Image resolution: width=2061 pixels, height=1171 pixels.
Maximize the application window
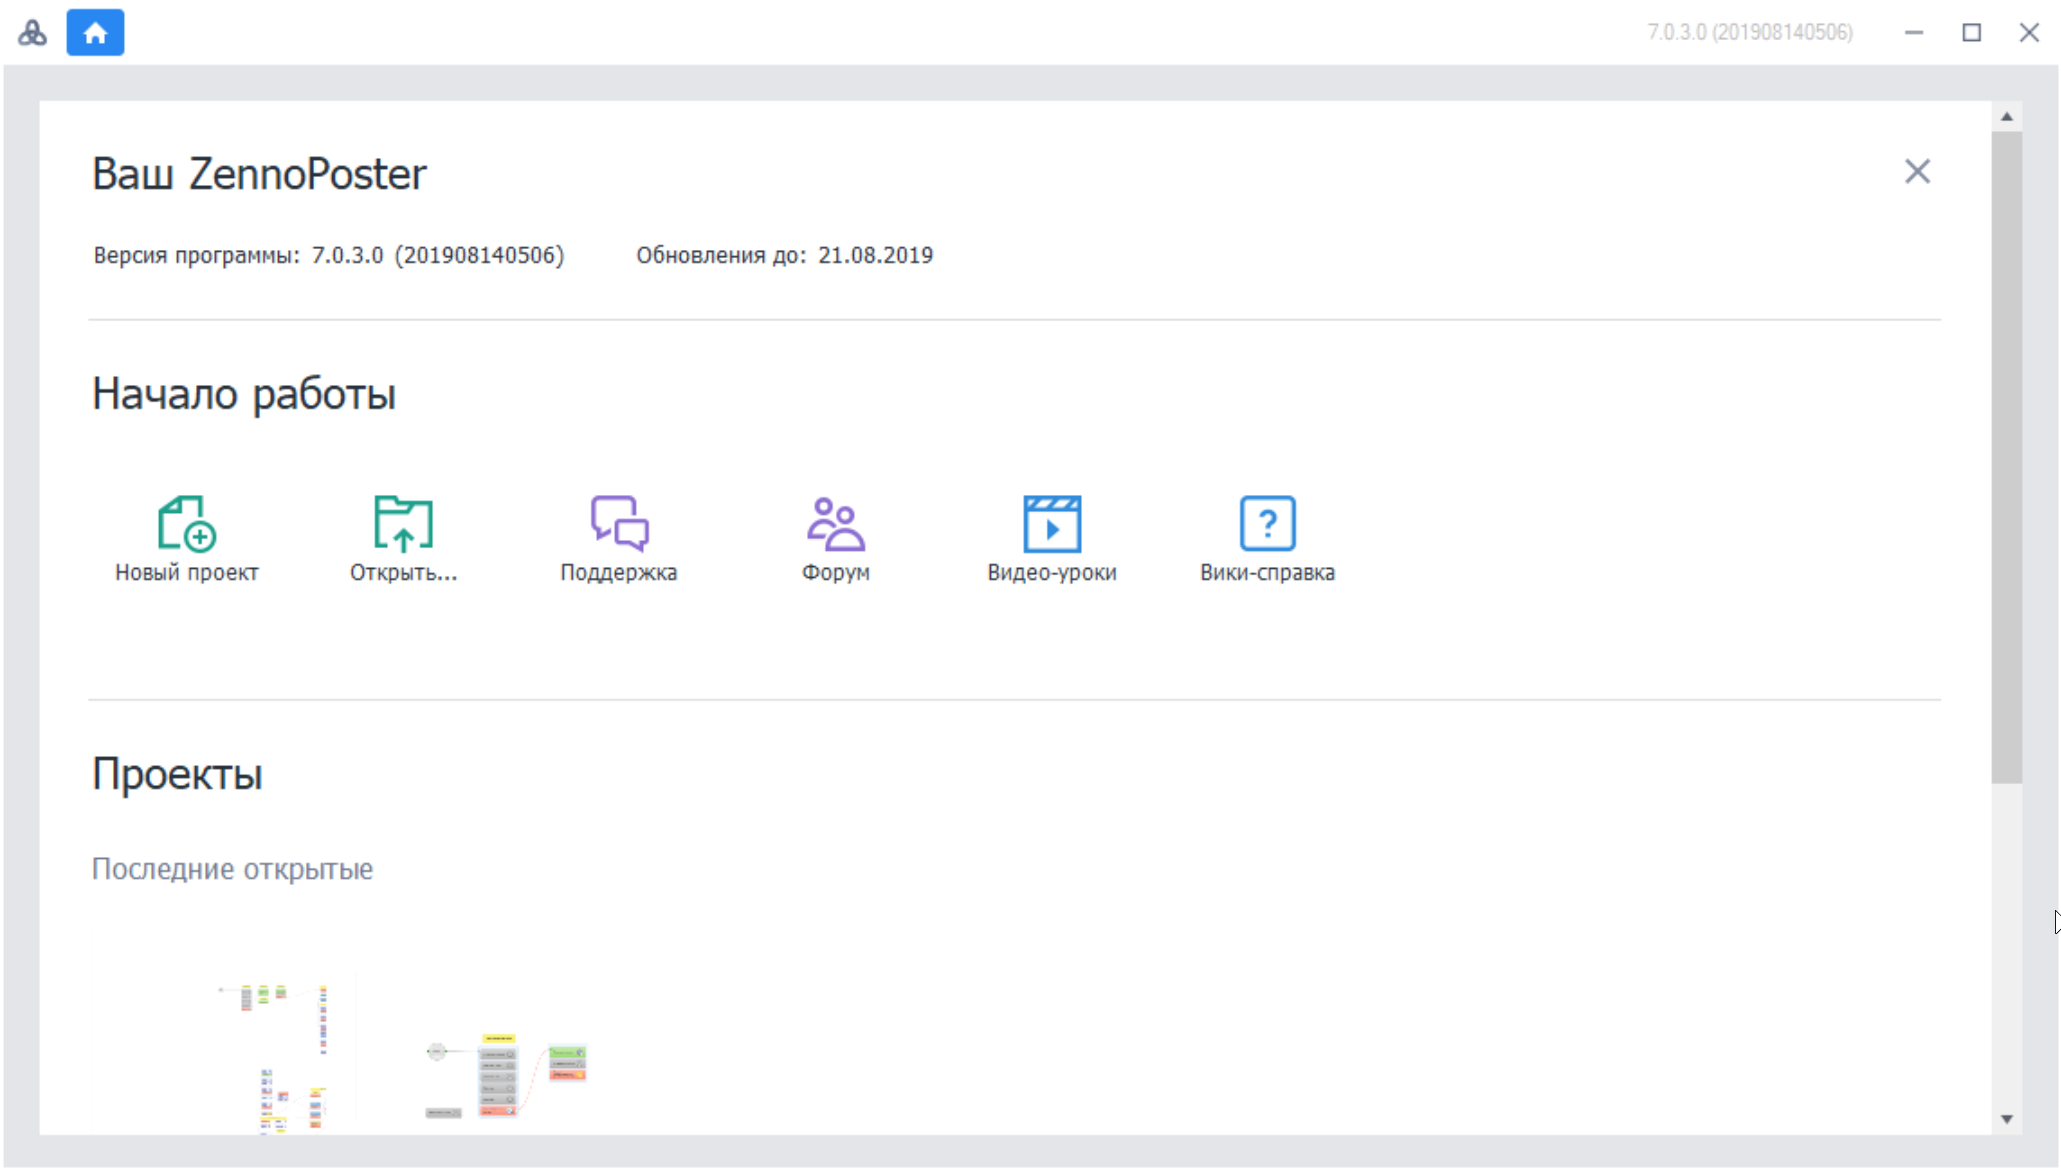[1971, 33]
